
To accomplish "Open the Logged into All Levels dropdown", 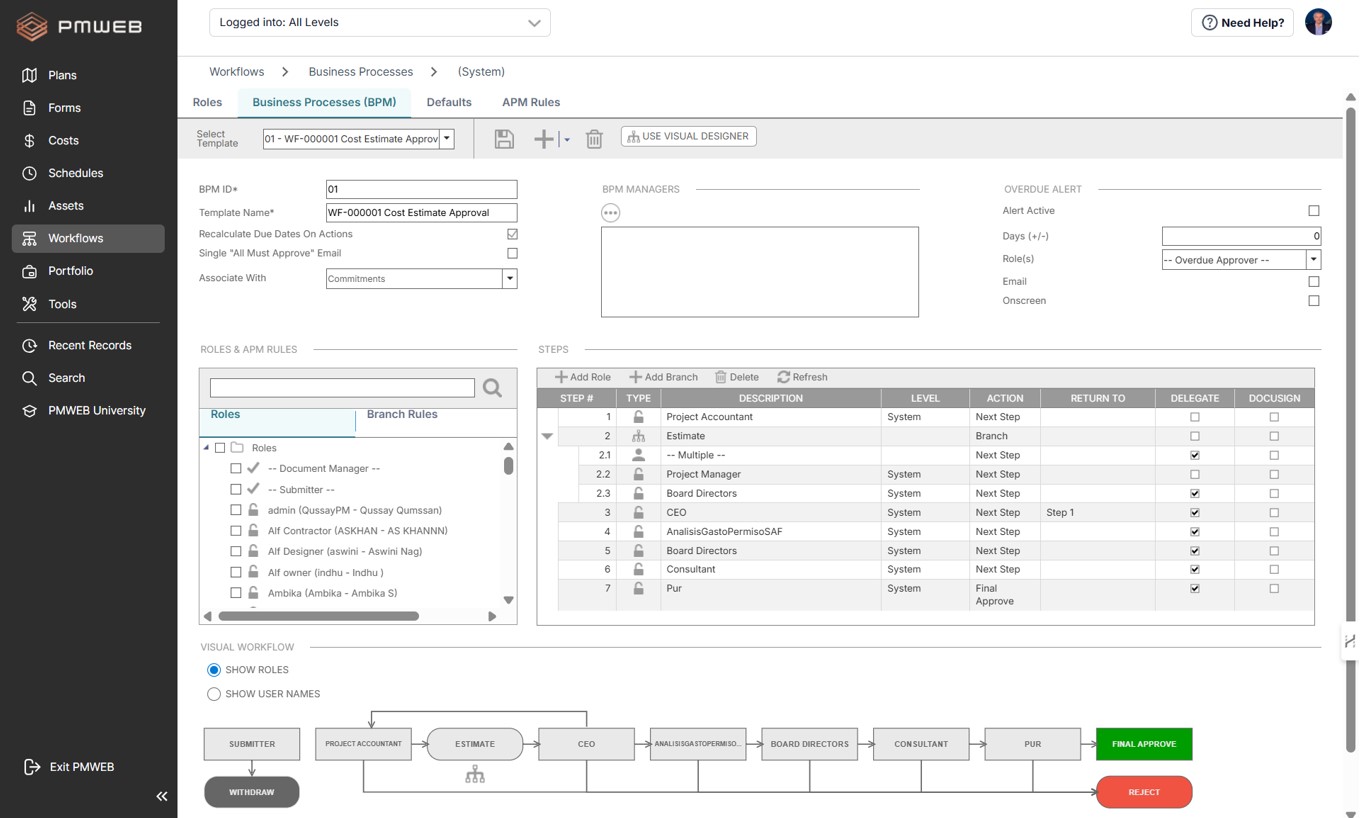I will pyautogui.click(x=380, y=22).
